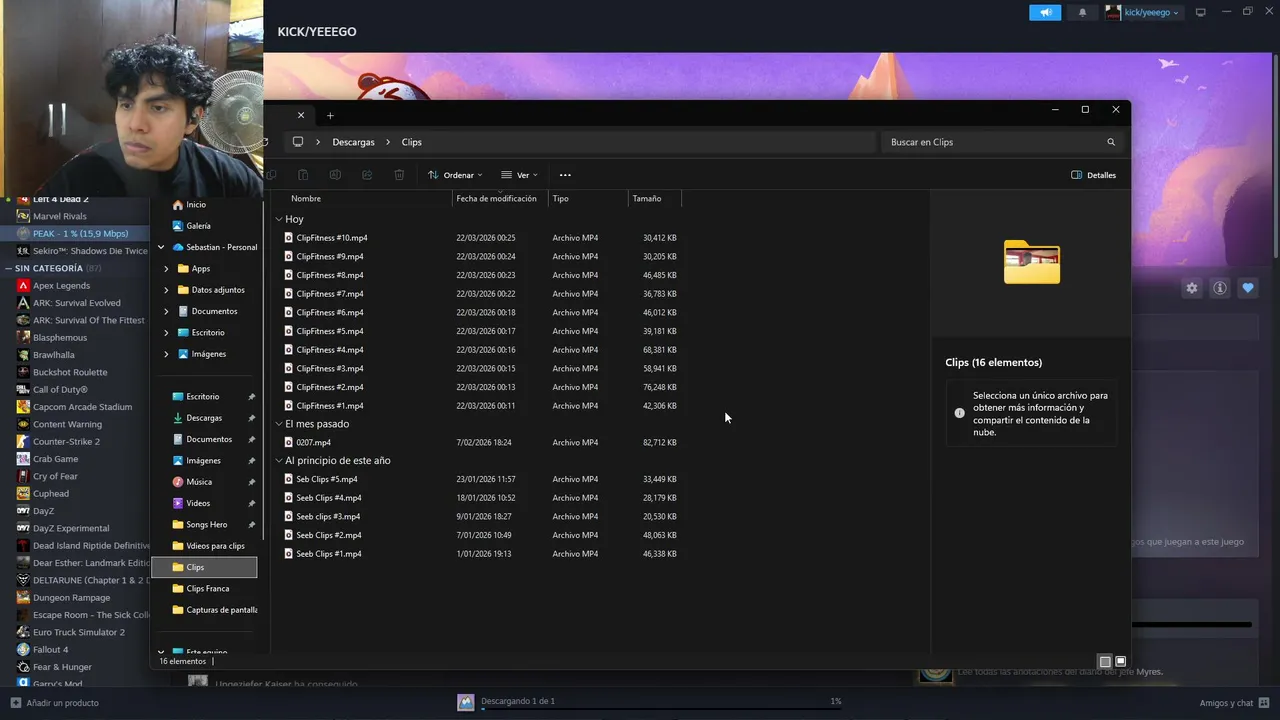
Task: Click the Delete trash icon in Explorer toolbar
Action: 399,175
